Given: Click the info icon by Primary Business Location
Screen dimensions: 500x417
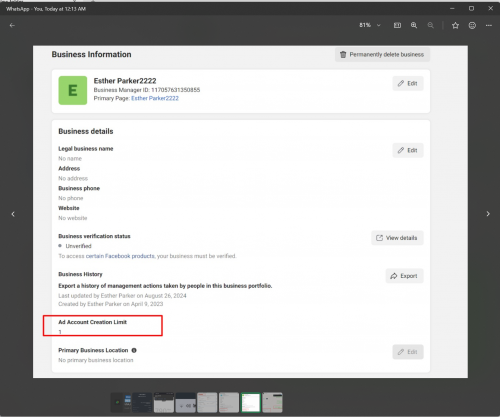Looking at the screenshot, I should pyautogui.click(x=134, y=350).
